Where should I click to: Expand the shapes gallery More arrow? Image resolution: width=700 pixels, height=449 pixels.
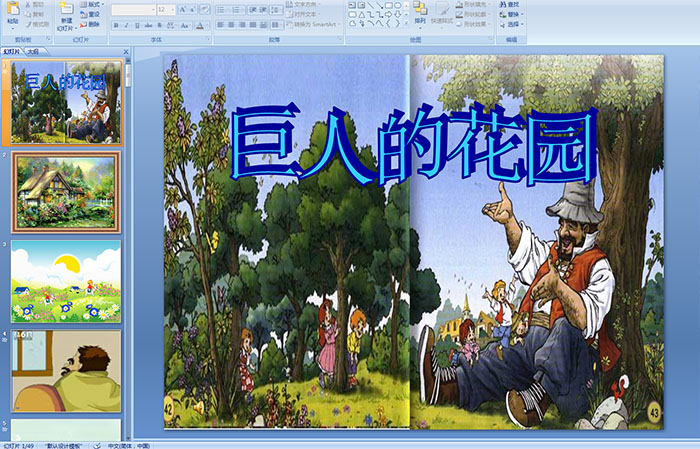pos(406,23)
